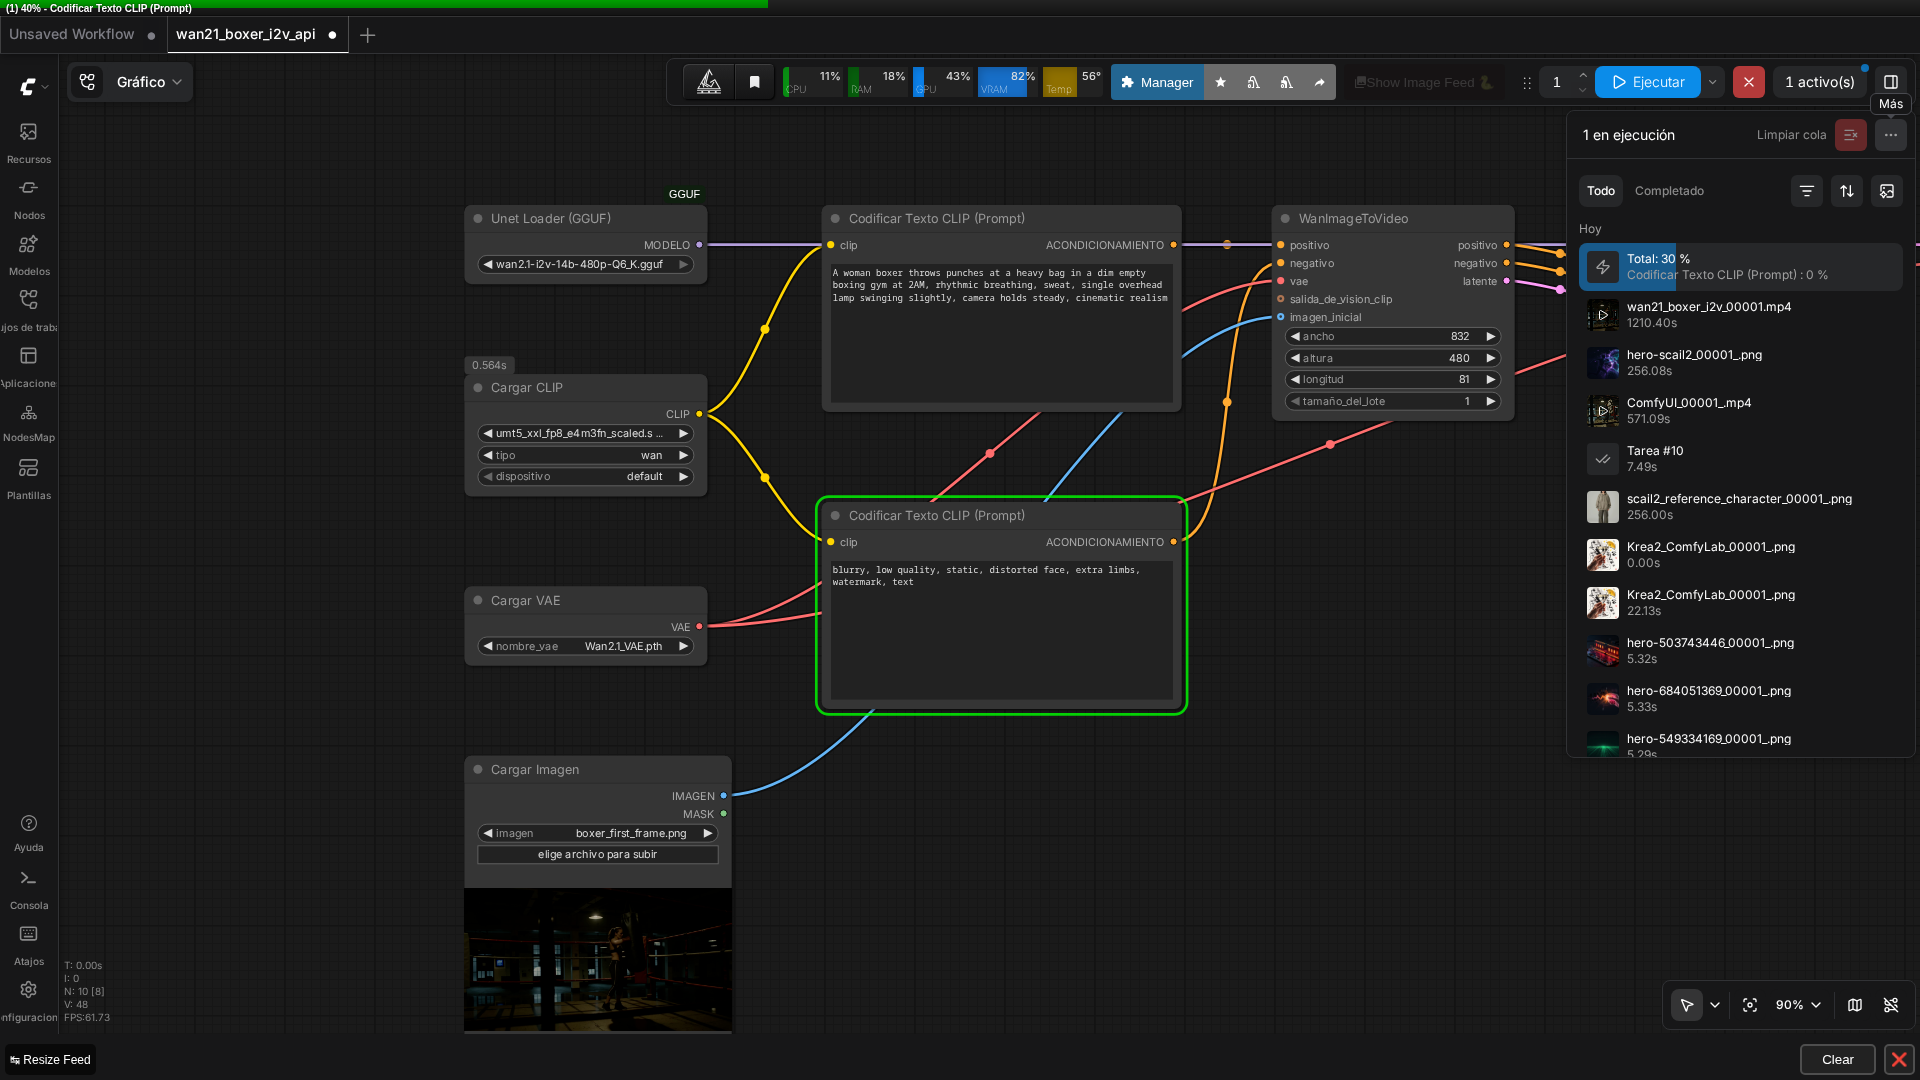Click the boxer_first_frame.png image preview
The image size is (1920, 1080).
[598, 960]
